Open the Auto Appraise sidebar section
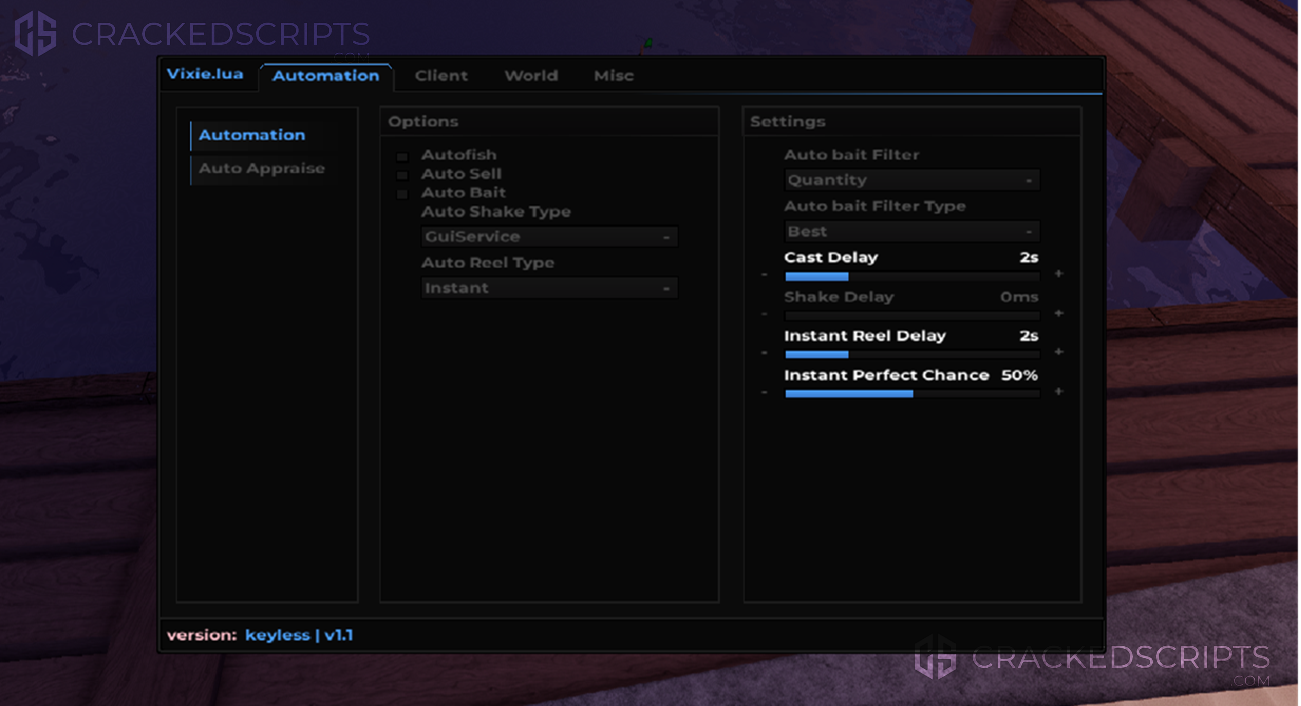The image size is (1301, 706). 261,169
